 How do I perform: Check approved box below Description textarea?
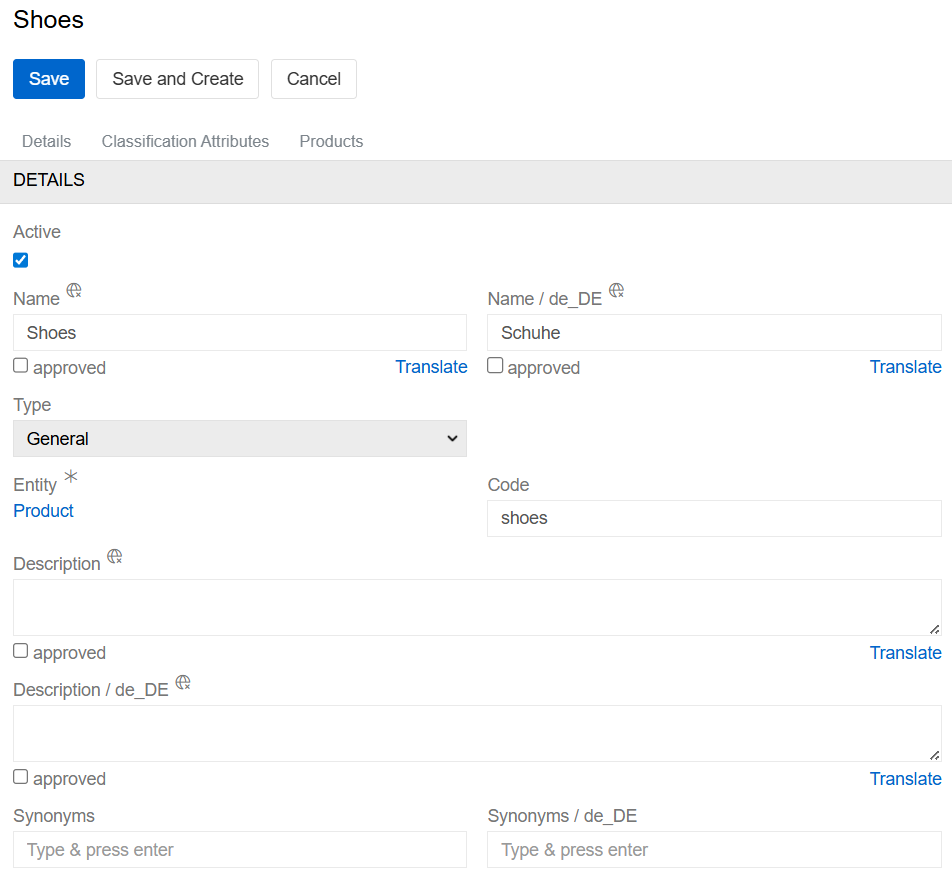[21, 651]
